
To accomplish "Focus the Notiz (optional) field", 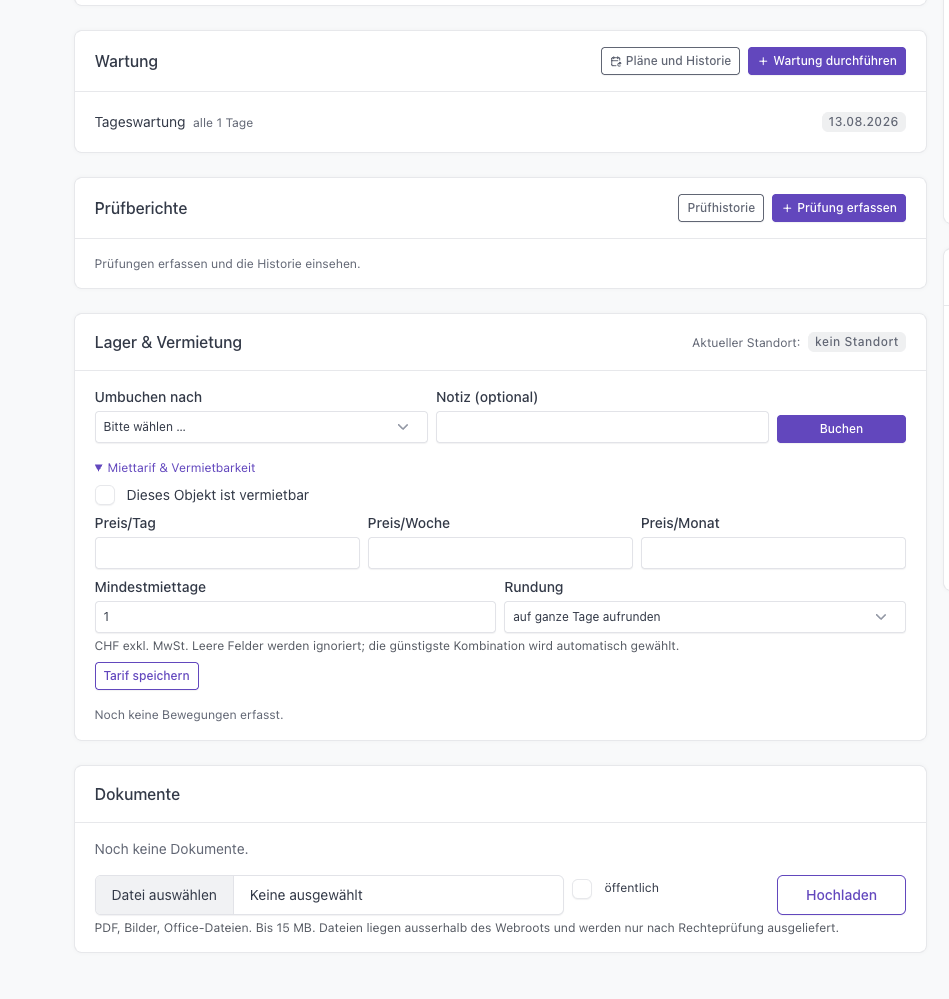I will click(603, 427).
